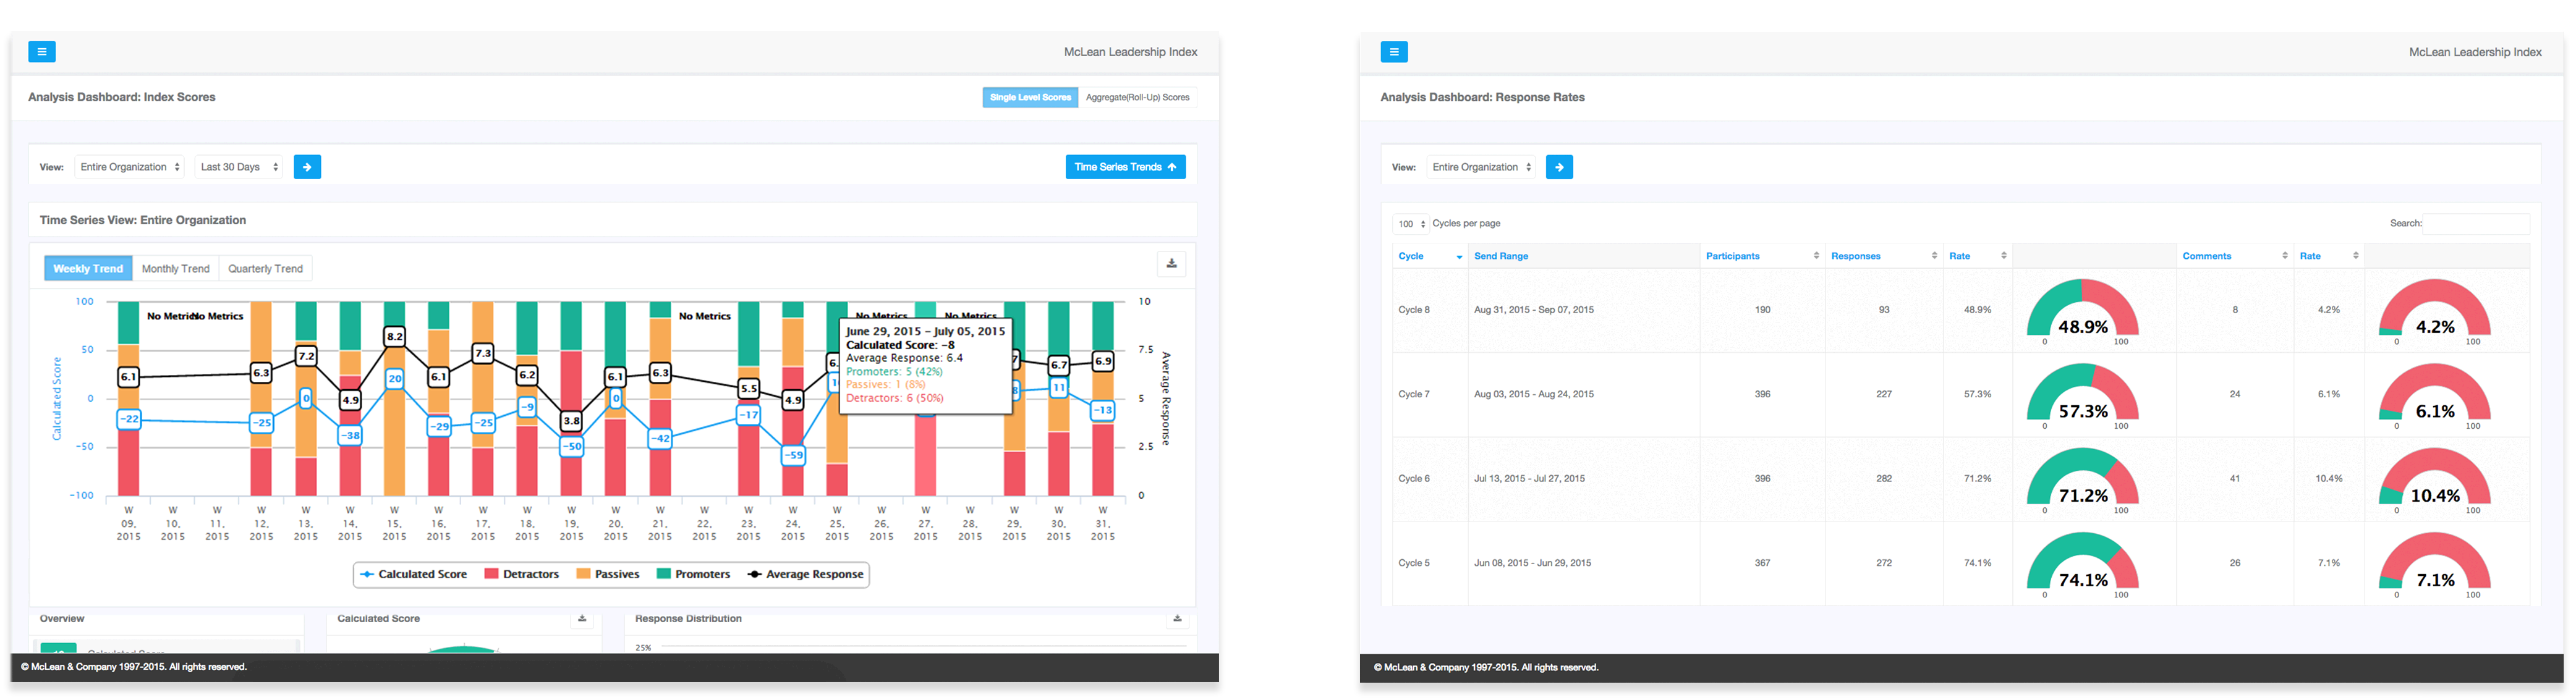The height and width of the screenshot is (700, 2576).
Task: Switch to Quarterly Trend tab
Action: [265, 269]
